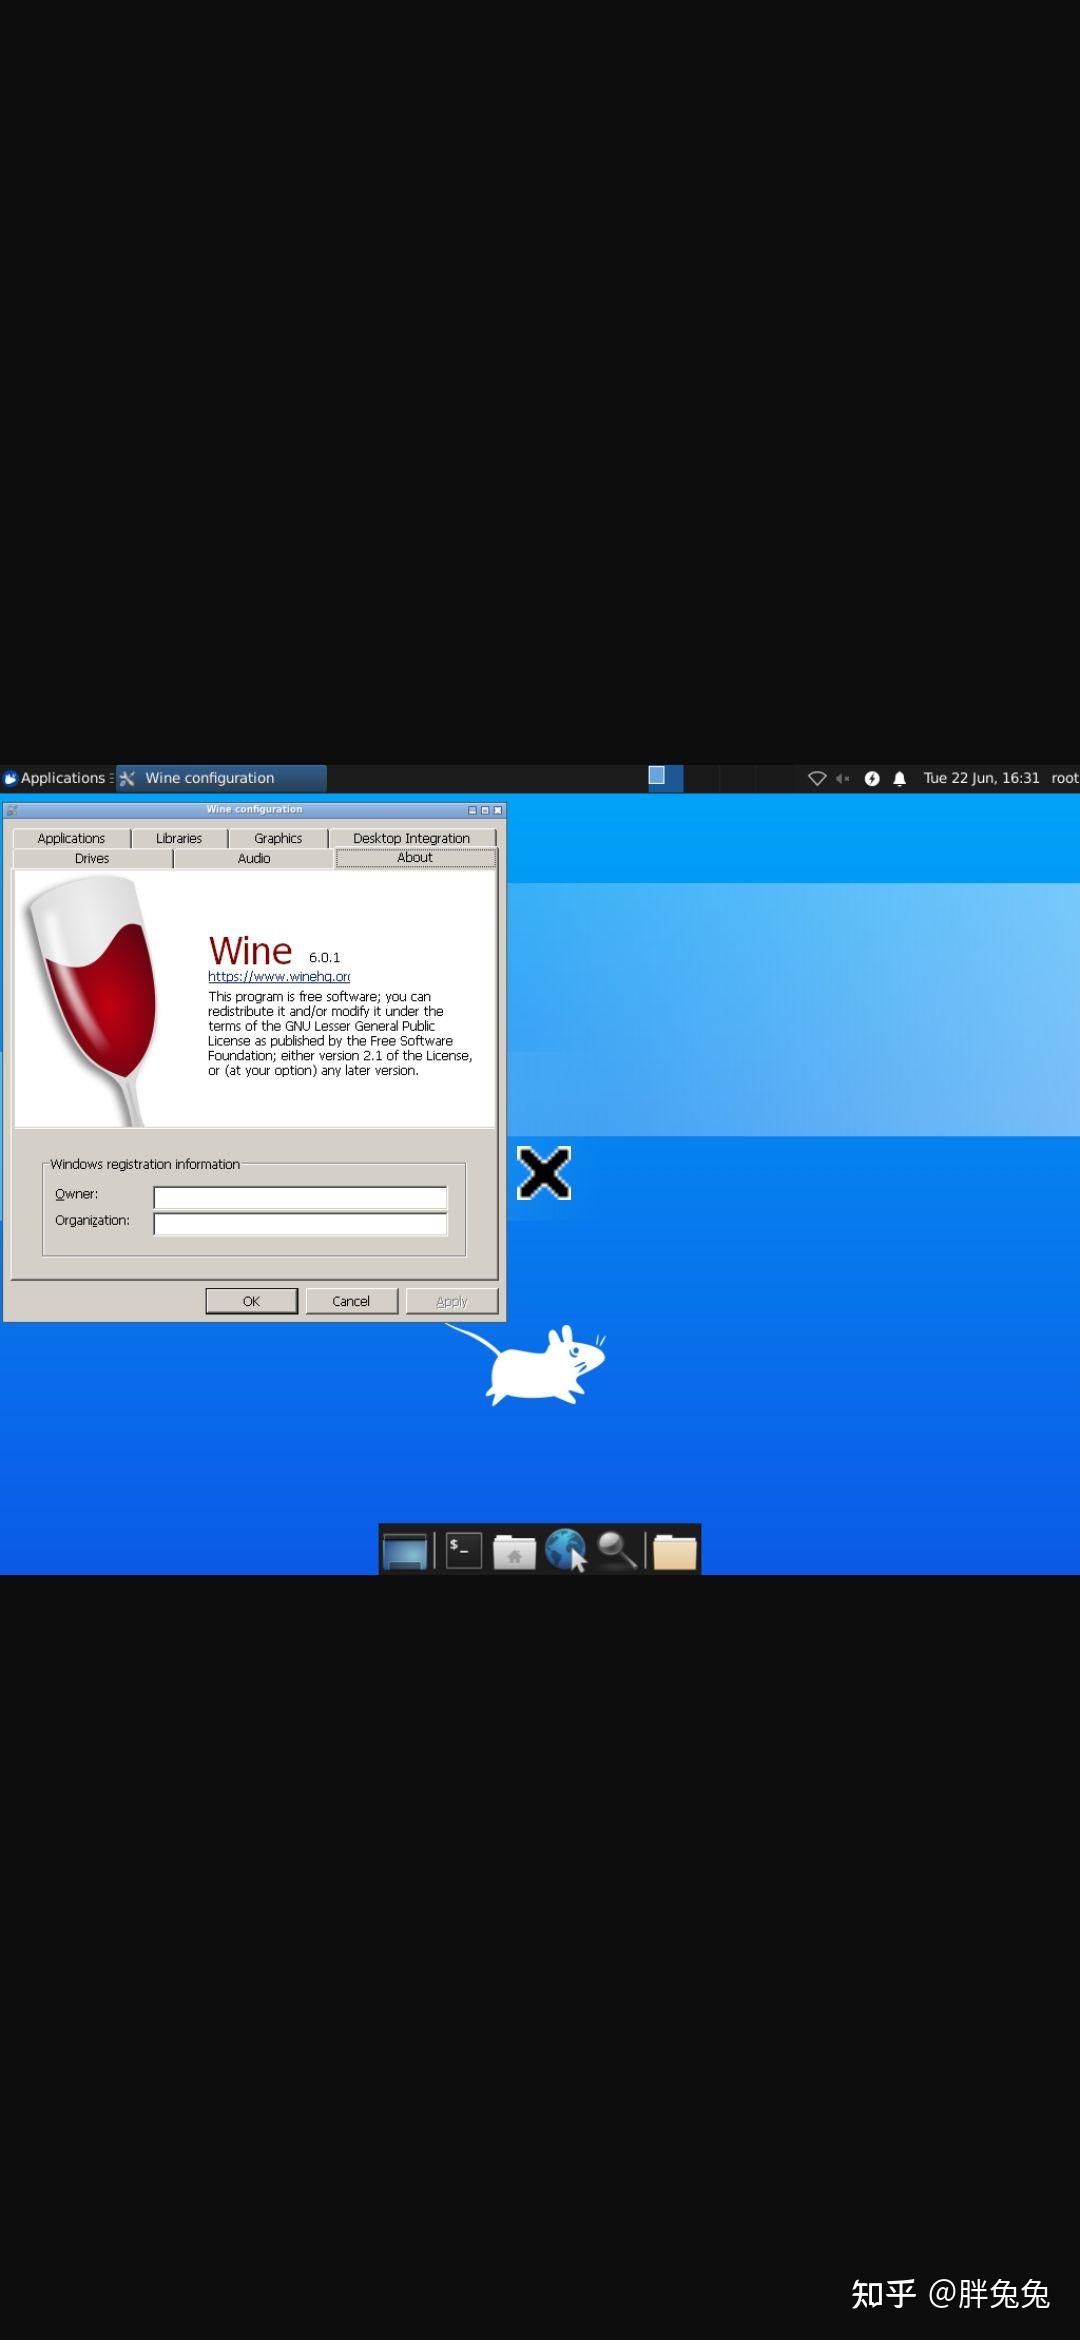1080x2340 pixels.
Task: Click the Show Desktop dock icon
Action: 405,1551
